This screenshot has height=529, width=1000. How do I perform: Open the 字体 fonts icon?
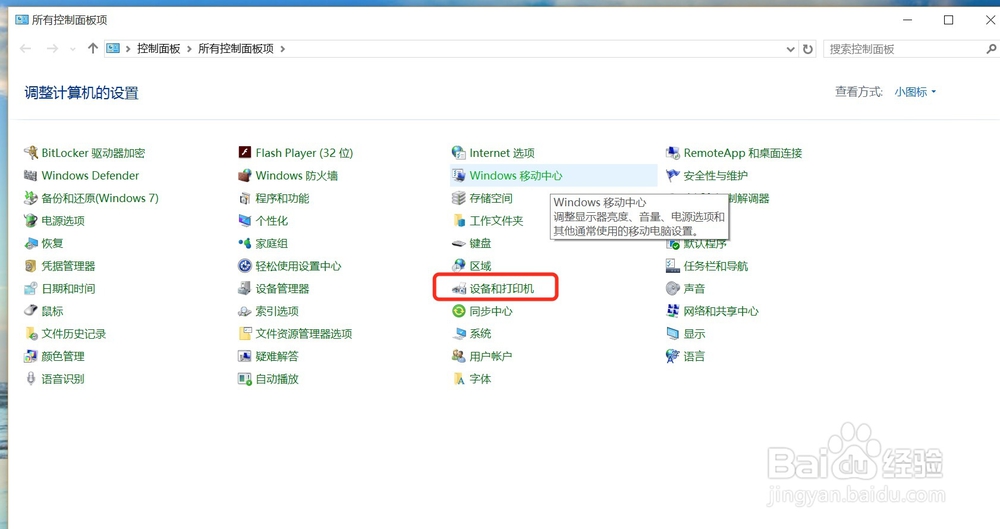click(x=459, y=379)
